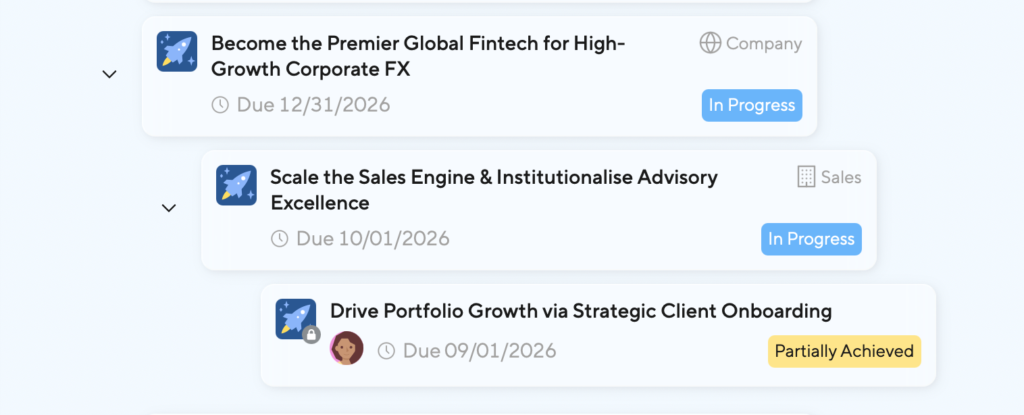Screen dimensions: 1024x415
Task: Click In Progress badge on Sales objective
Action: click(811, 239)
